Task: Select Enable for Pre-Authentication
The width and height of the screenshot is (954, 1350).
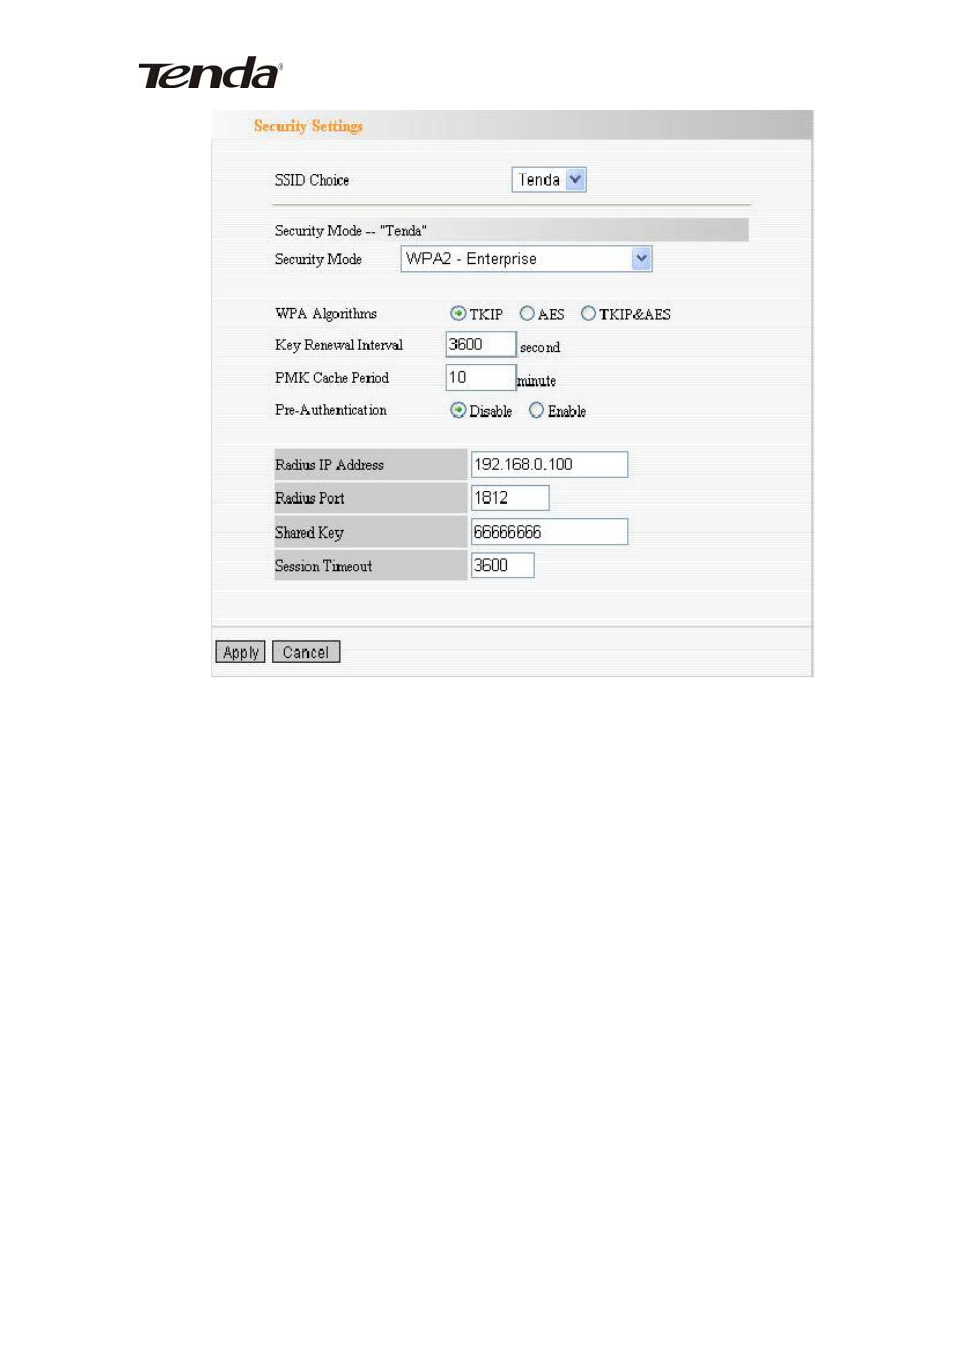Action: click(x=537, y=410)
